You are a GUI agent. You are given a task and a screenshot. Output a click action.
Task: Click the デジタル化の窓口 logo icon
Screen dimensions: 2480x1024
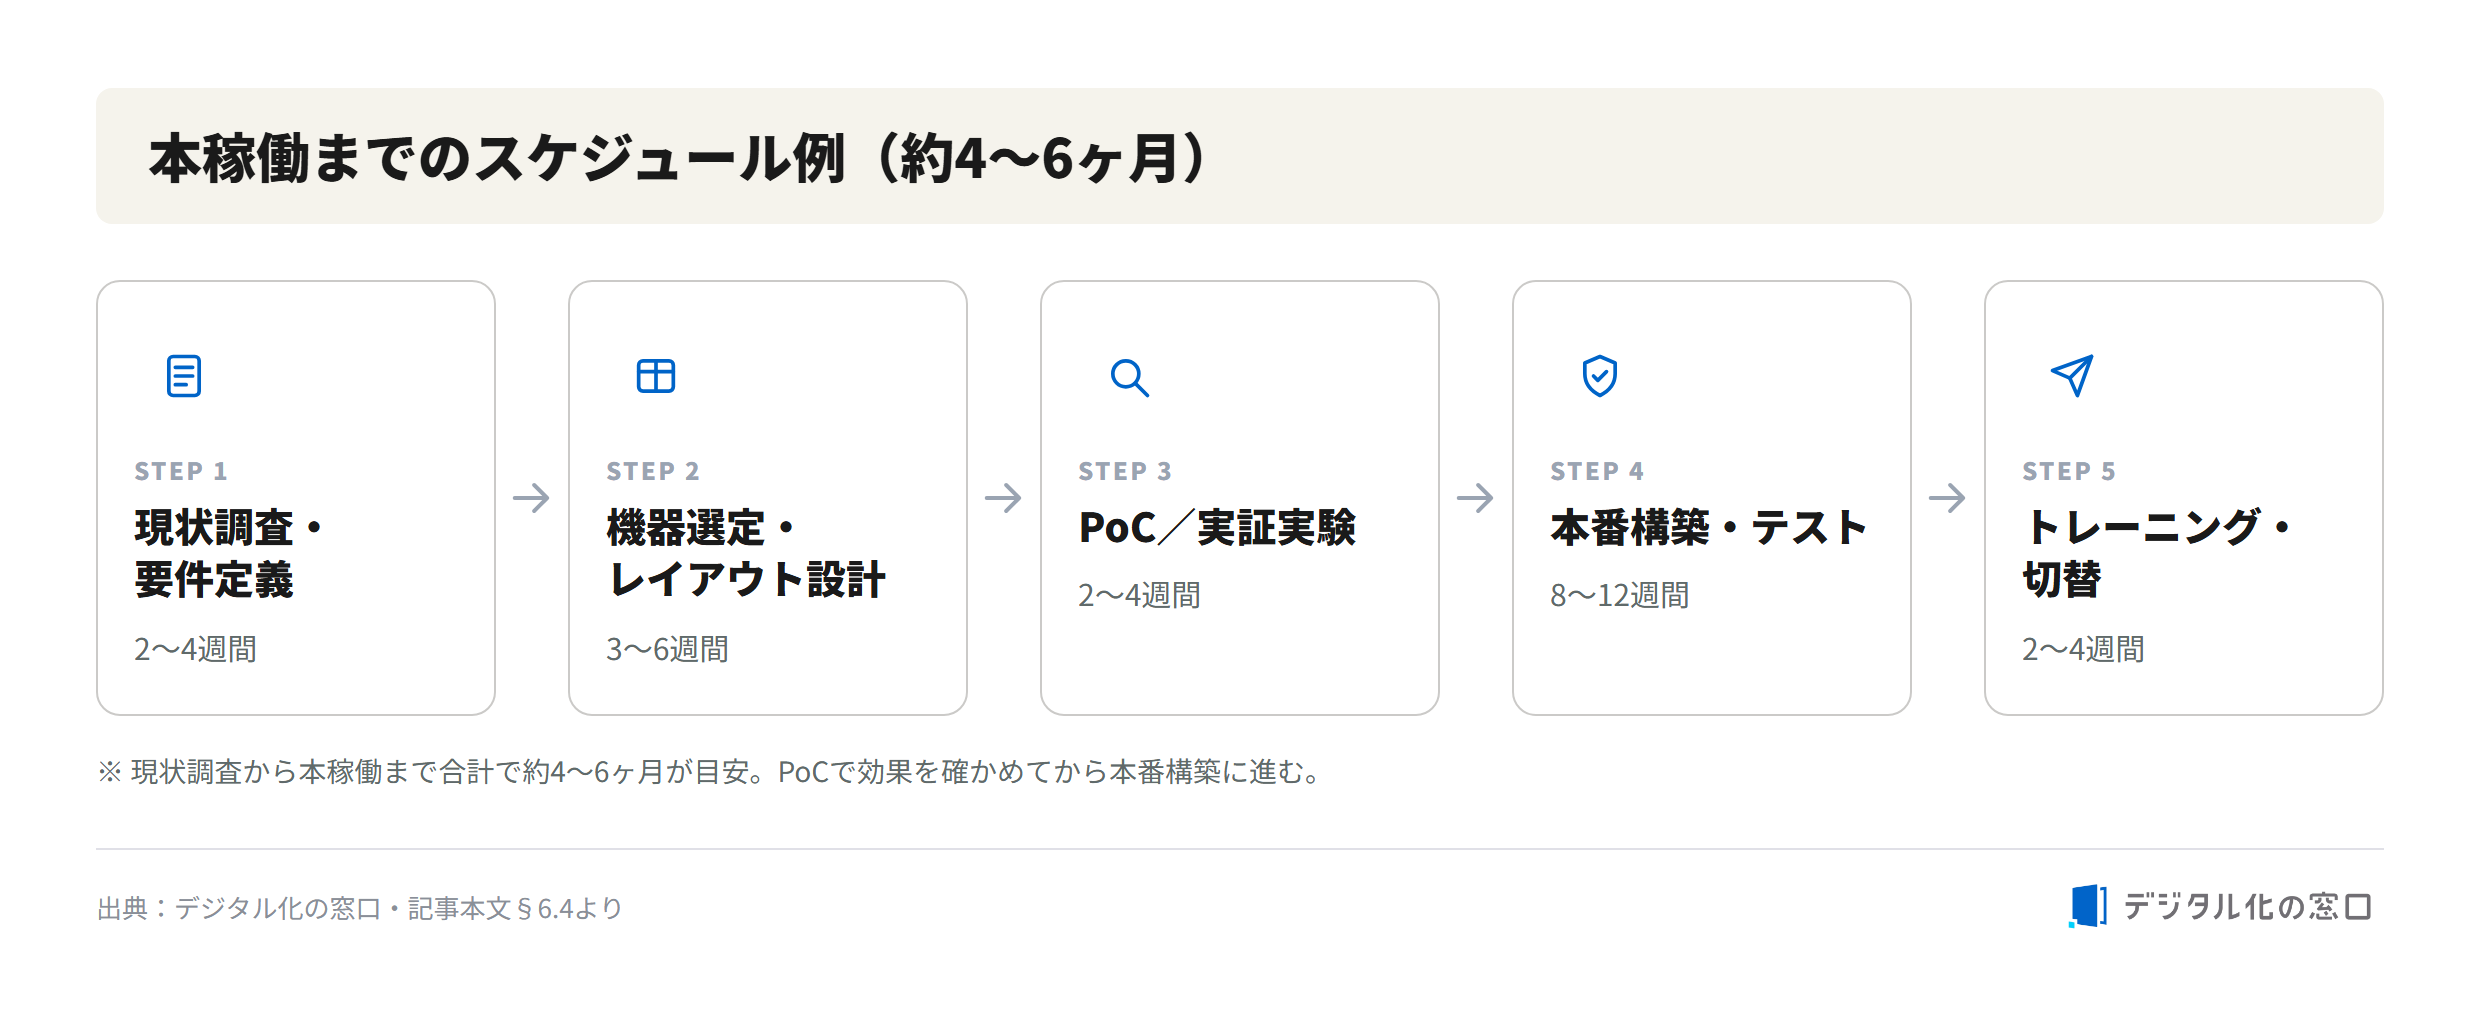tap(2088, 906)
